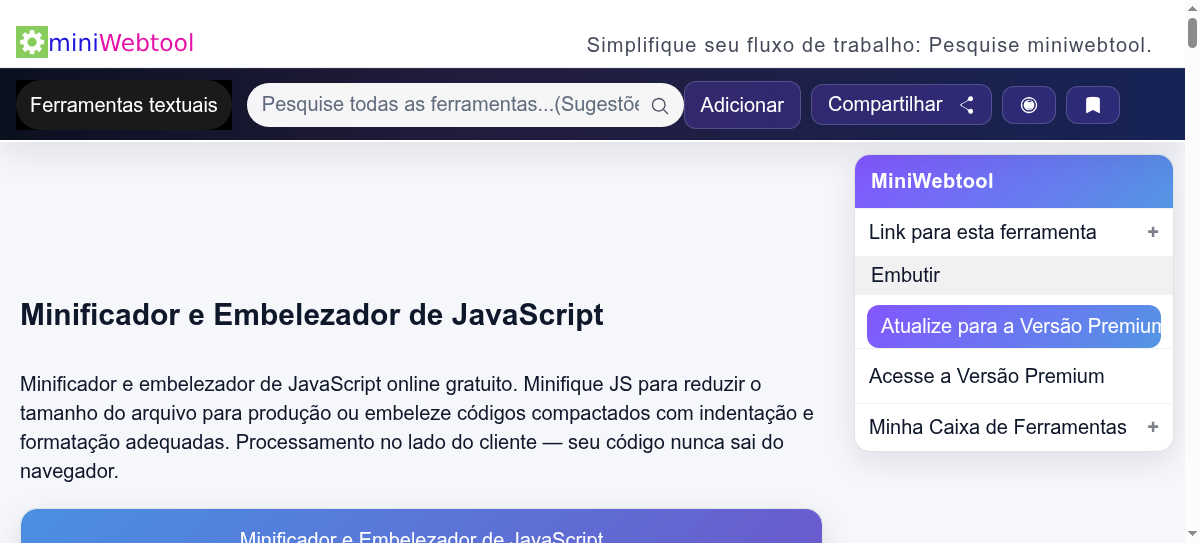Click the page vertical scrollbar thumb
This screenshot has height=543, width=1200.
[x=1192, y=32]
